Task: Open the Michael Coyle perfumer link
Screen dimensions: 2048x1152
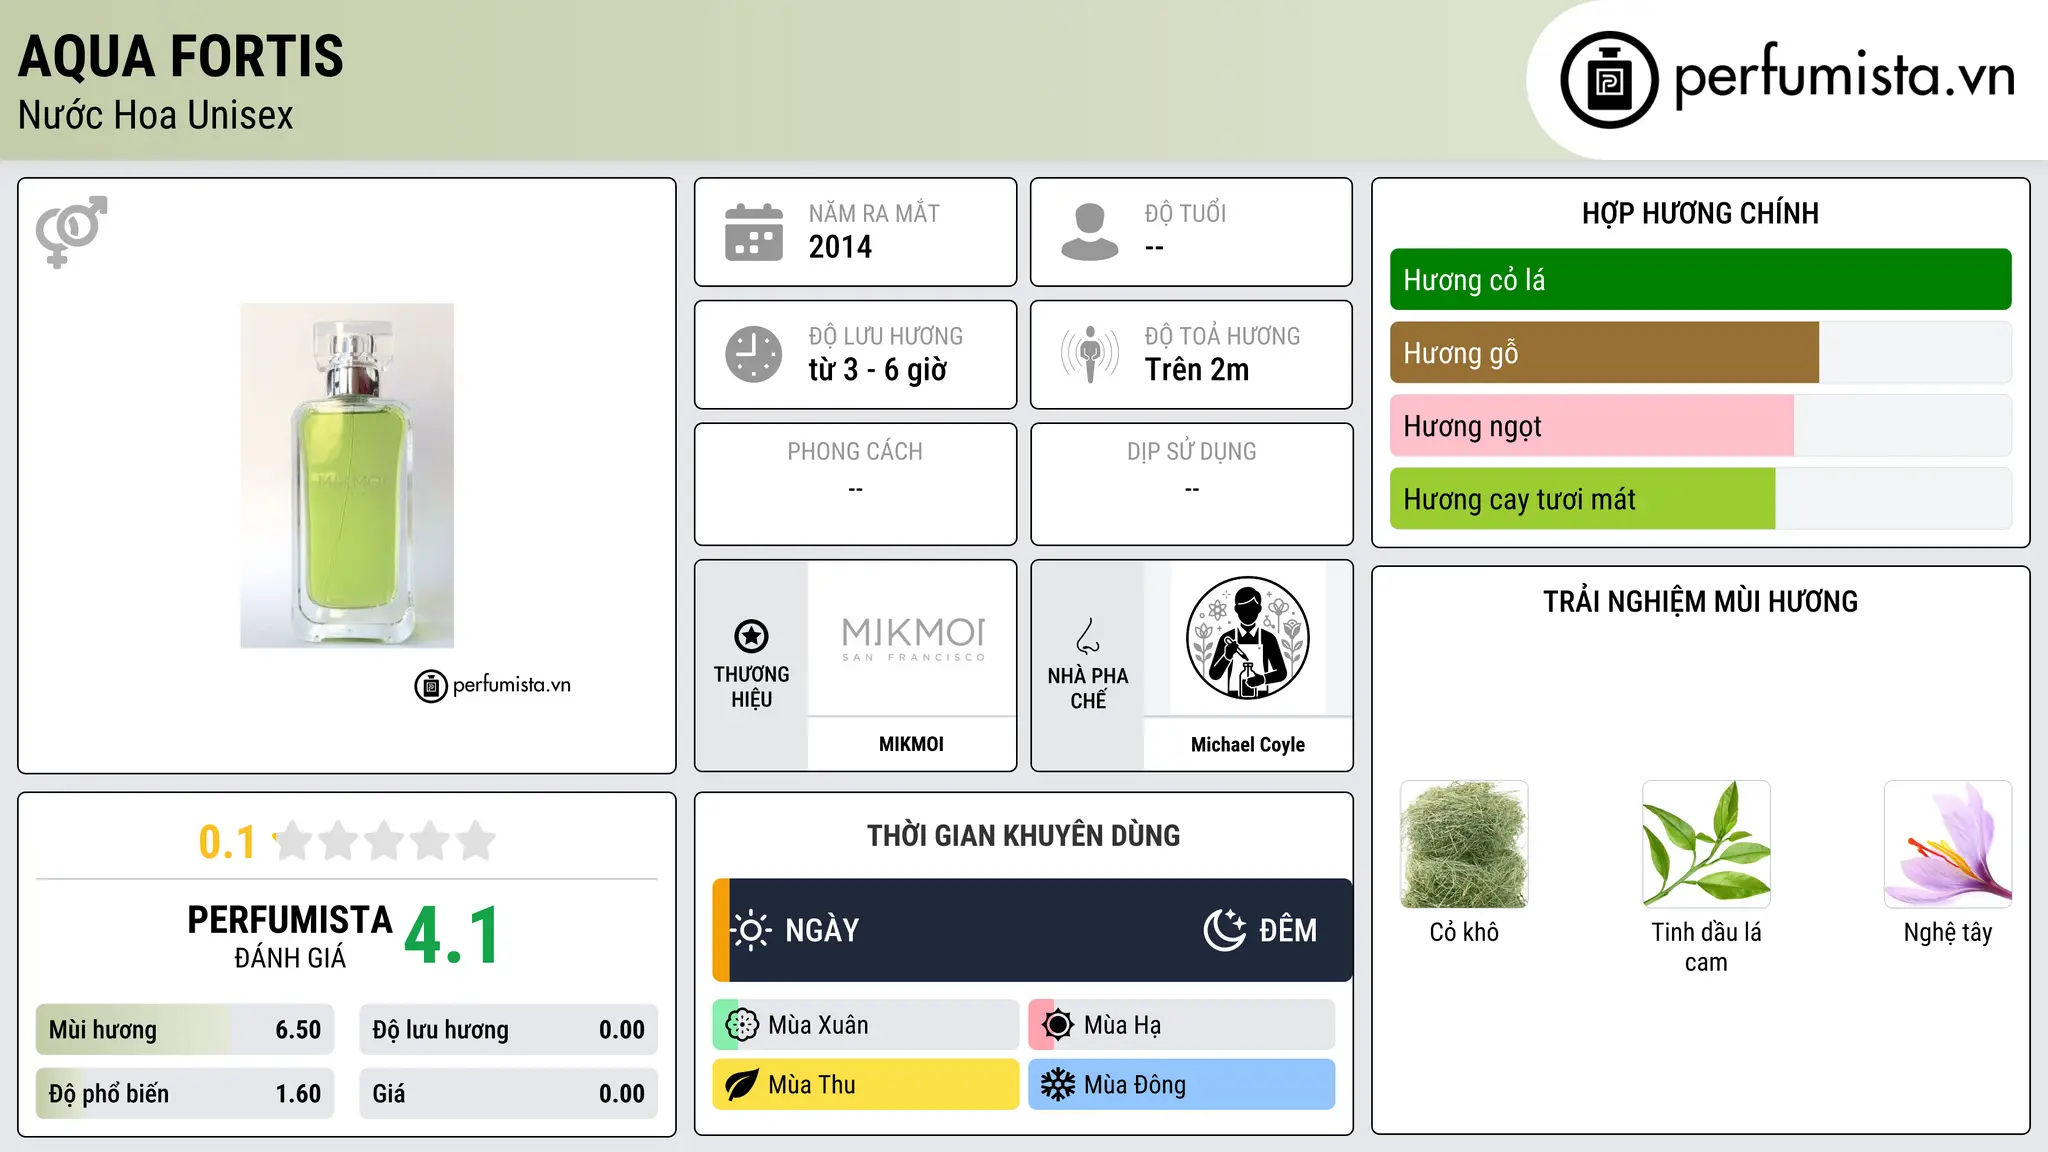Action: pos(1248,744)
